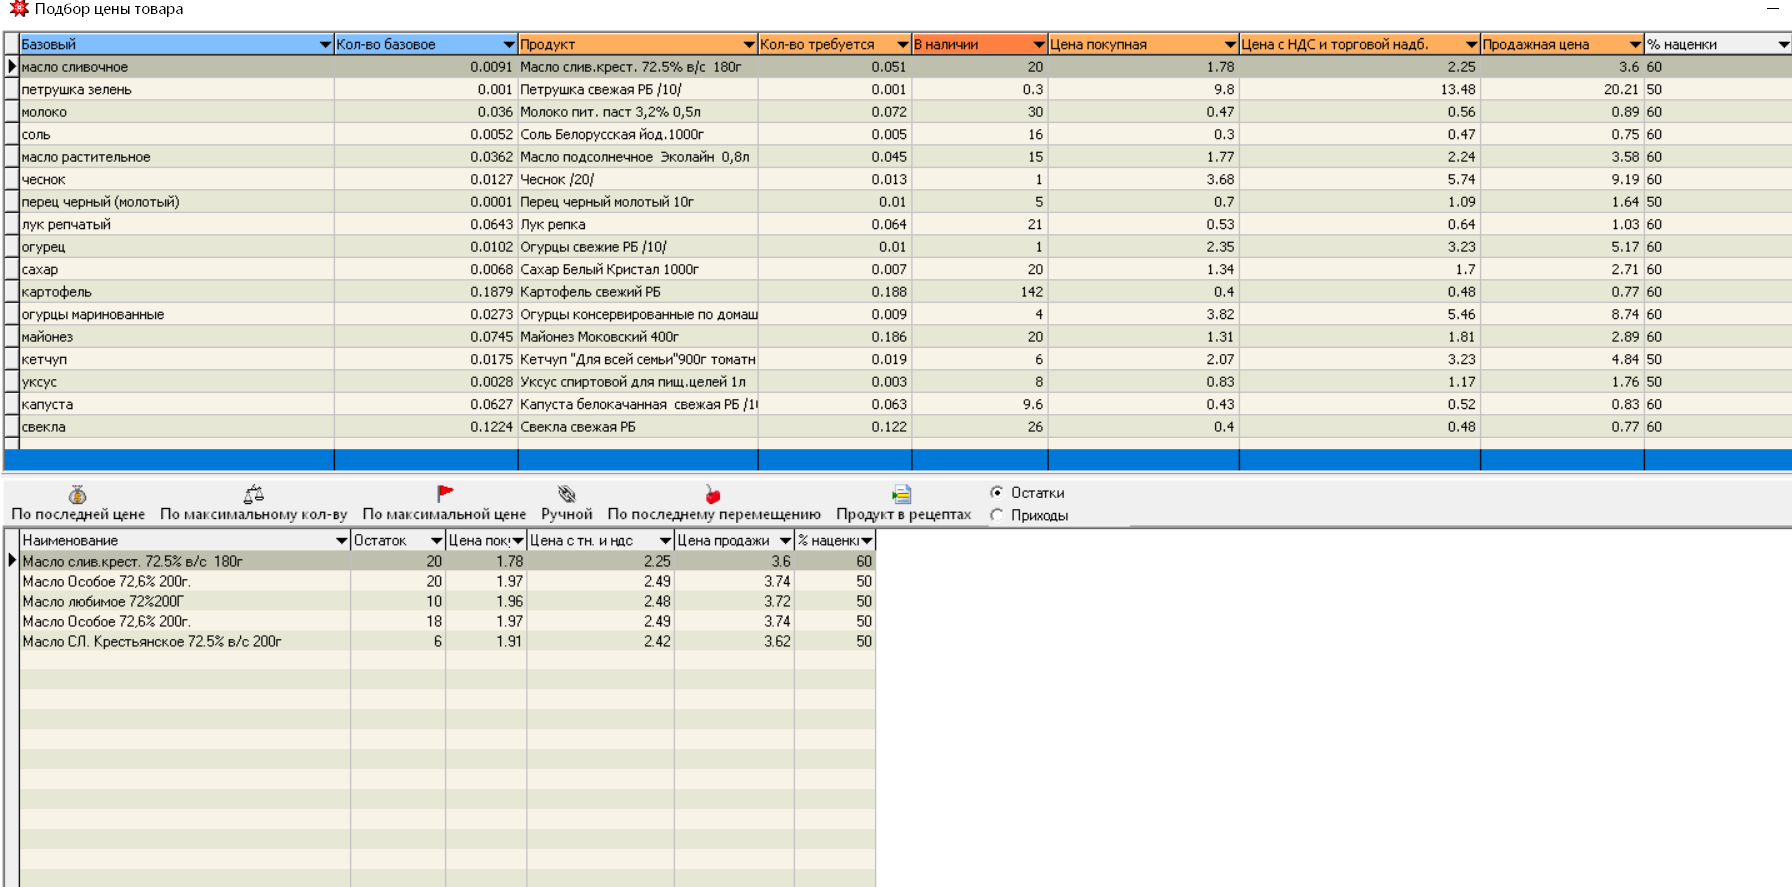Open the Продажная цена column dropdown
The height and width of the screenshot is (887, 1792).
1635,44
